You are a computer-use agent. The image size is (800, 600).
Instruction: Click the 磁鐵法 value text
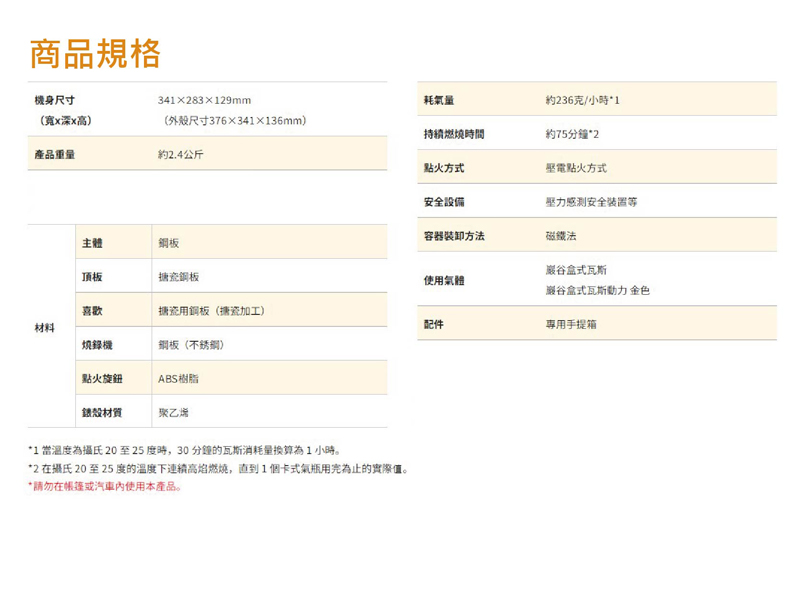pyautogui.click(x=561, y=236)
